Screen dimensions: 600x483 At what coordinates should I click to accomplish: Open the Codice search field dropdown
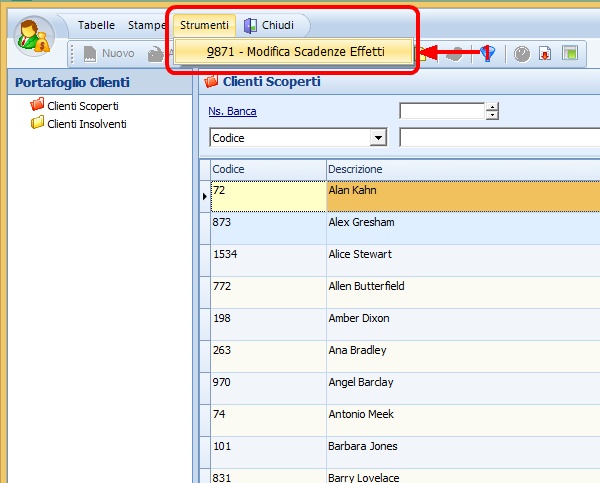[x=378, y=138]
